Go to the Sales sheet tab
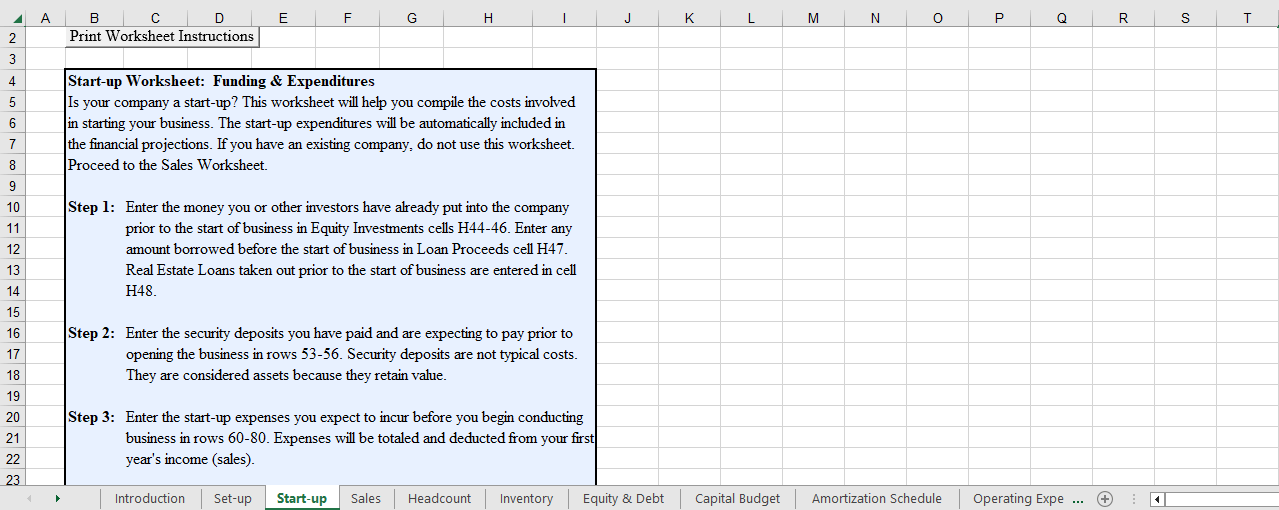Screen dimensions: 1279x510 pyautogui.click(x=366, y=499)
